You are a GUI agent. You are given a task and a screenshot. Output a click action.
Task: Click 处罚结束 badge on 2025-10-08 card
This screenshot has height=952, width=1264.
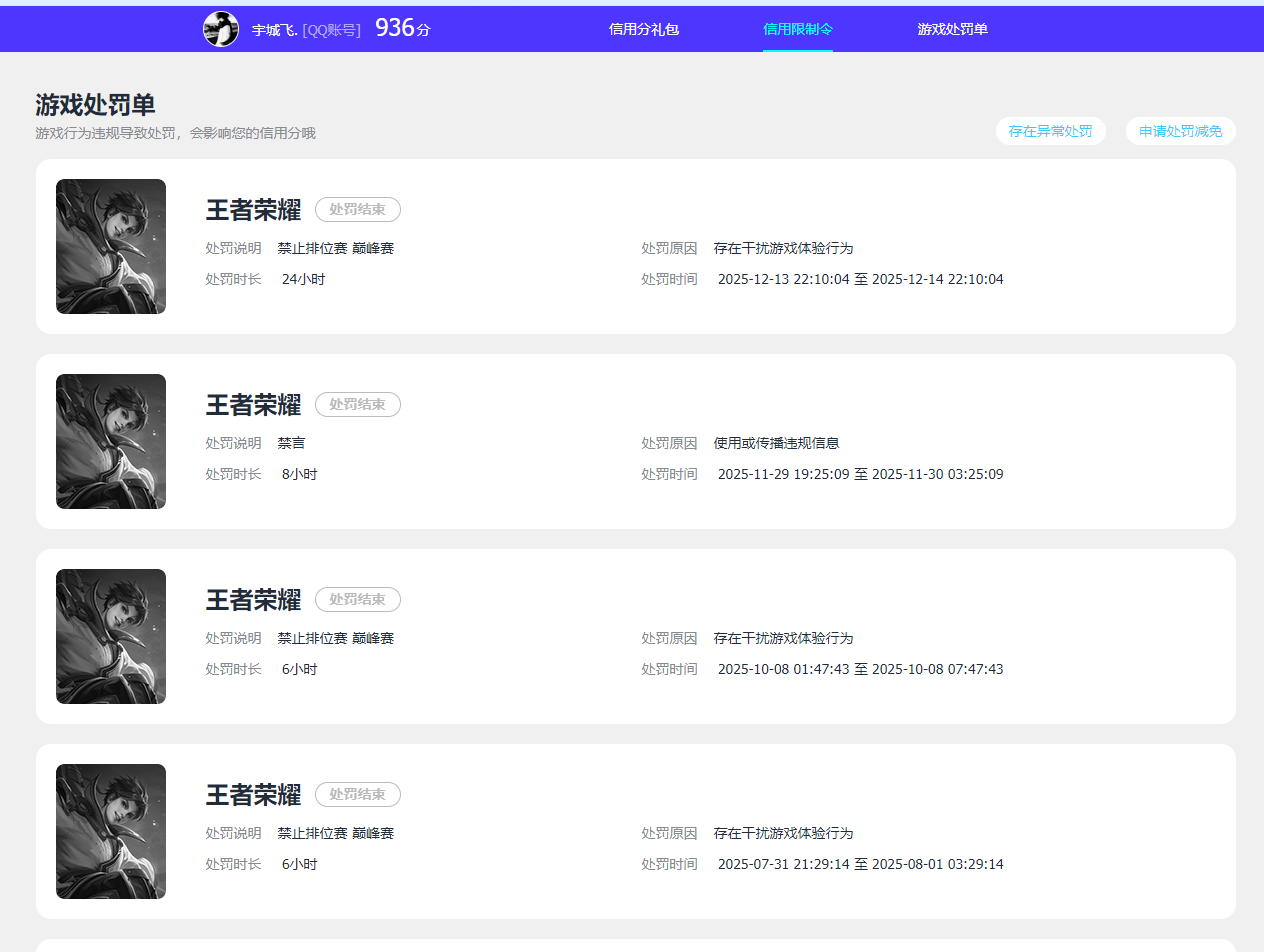point(358,599)
